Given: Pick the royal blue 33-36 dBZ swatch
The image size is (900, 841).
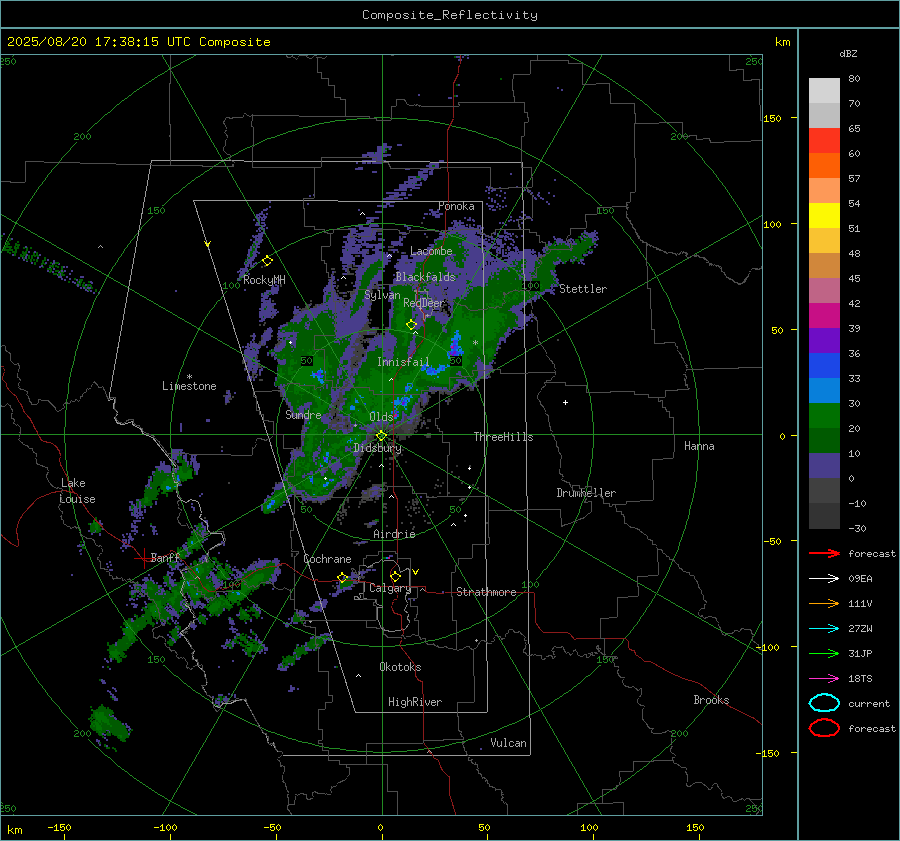Looking at the screenshot, I should coord(824,365).
